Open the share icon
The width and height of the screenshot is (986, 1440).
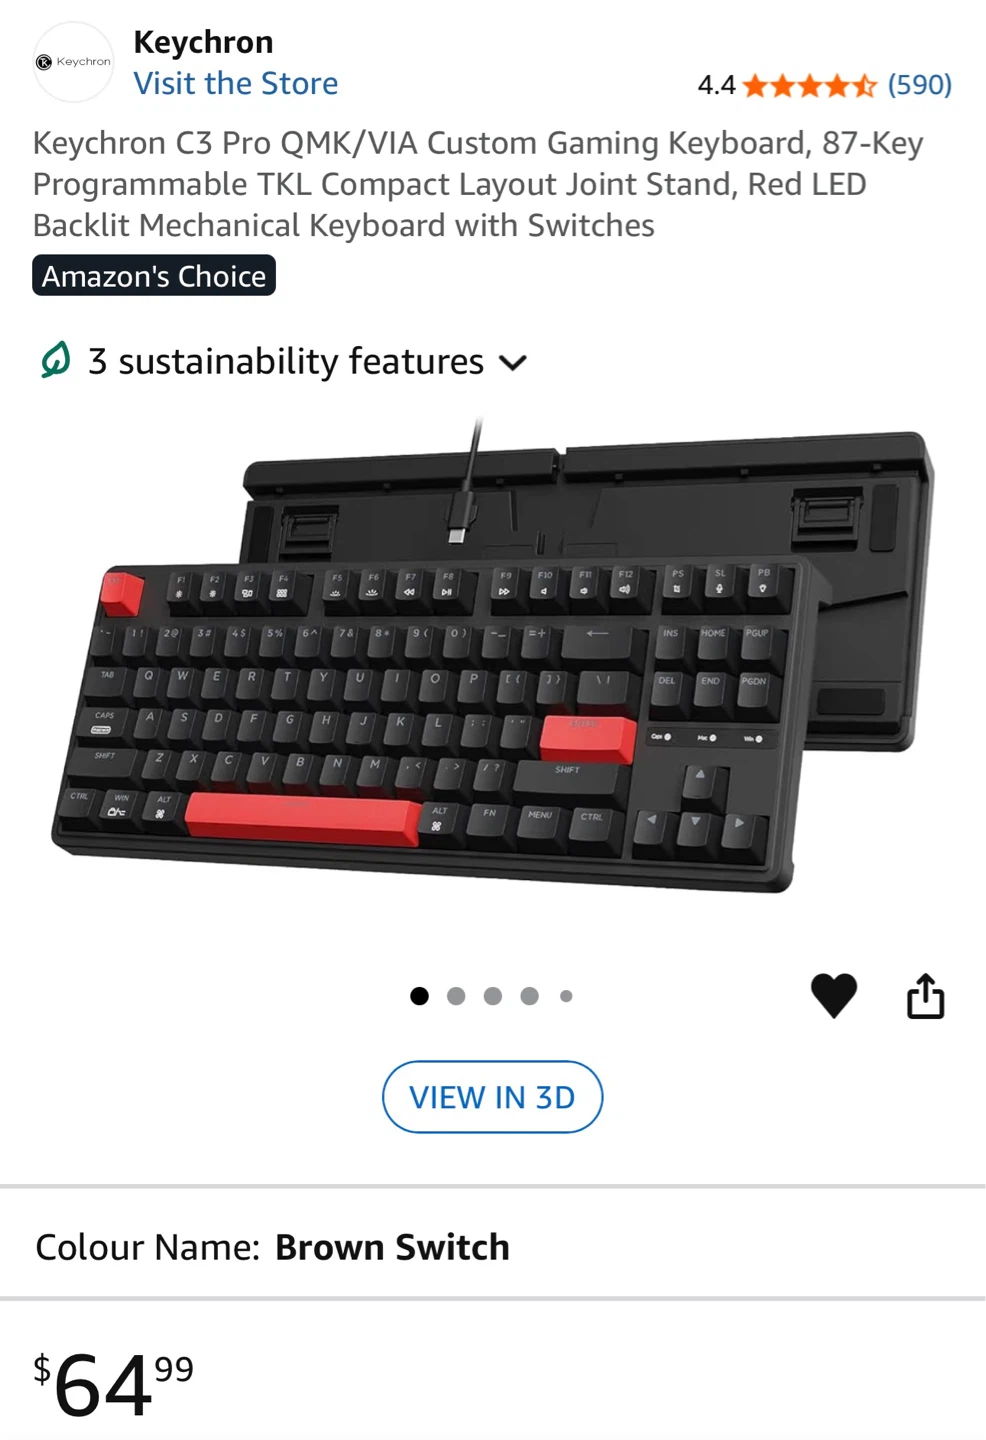[x=925, y=996]
